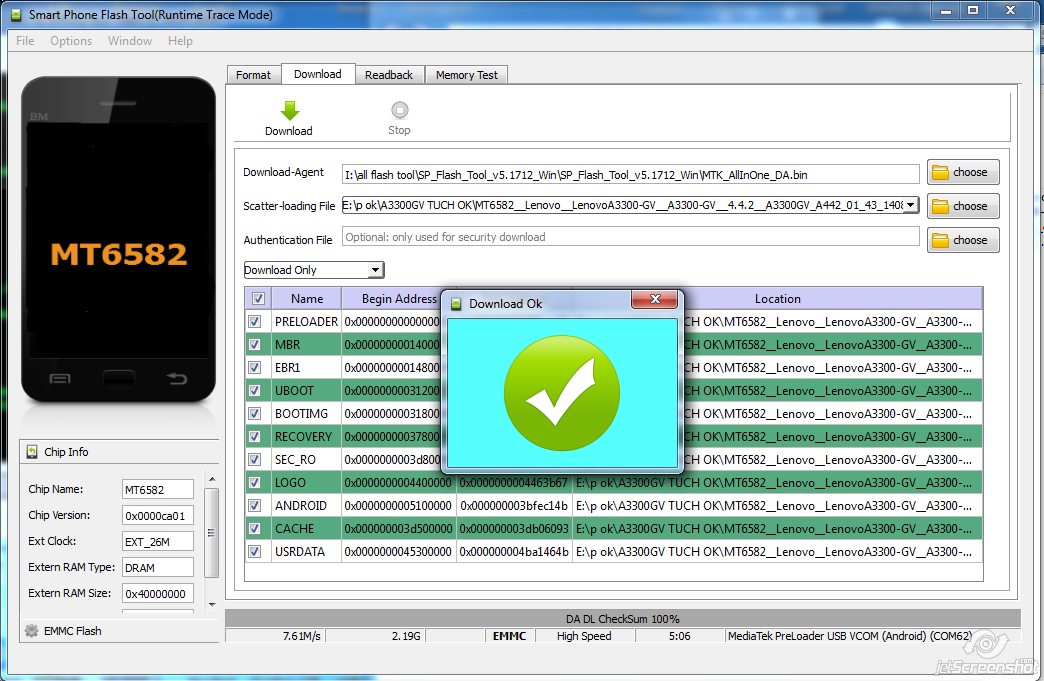Open the Help menu

pyautogui.click(x=180, y=41)
